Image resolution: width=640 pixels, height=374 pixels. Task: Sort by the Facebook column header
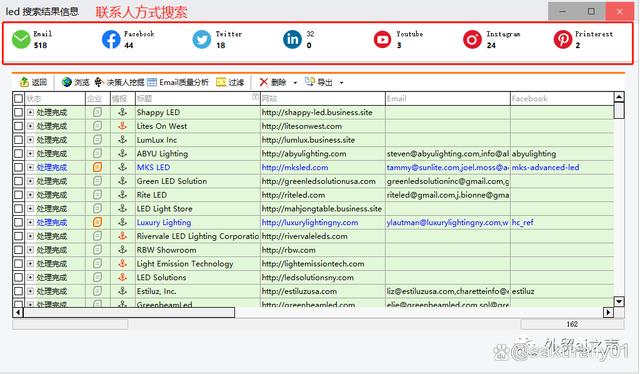[562, 98]
